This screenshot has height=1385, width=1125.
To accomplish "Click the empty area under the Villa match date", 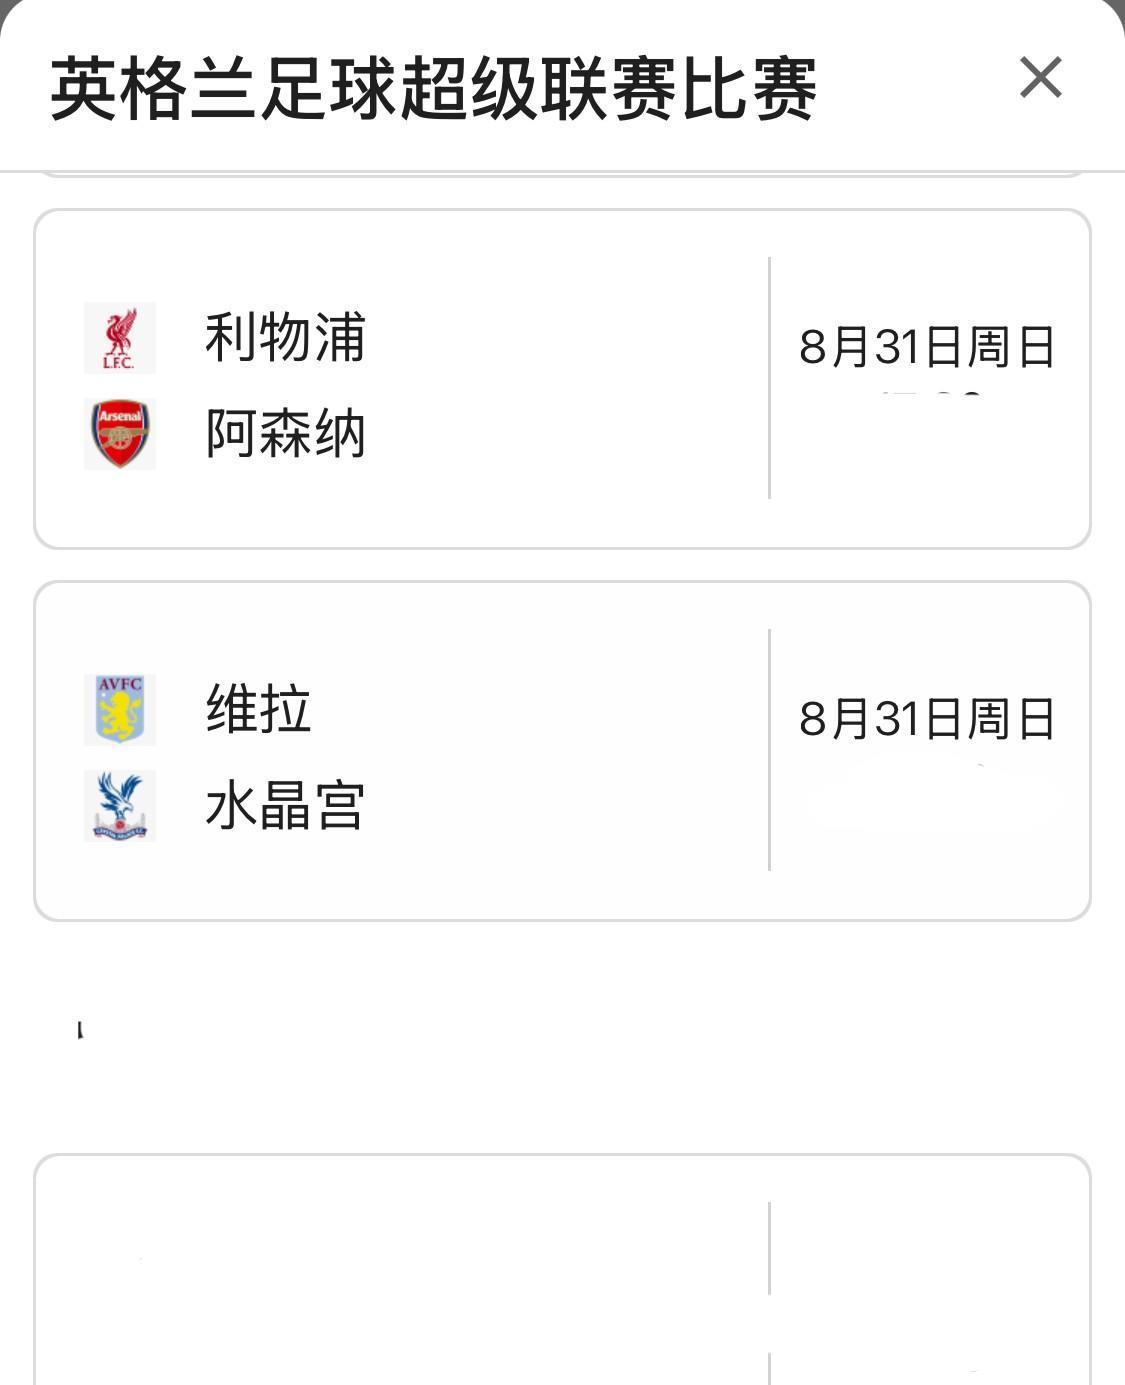I will click(x=926, y=800).
